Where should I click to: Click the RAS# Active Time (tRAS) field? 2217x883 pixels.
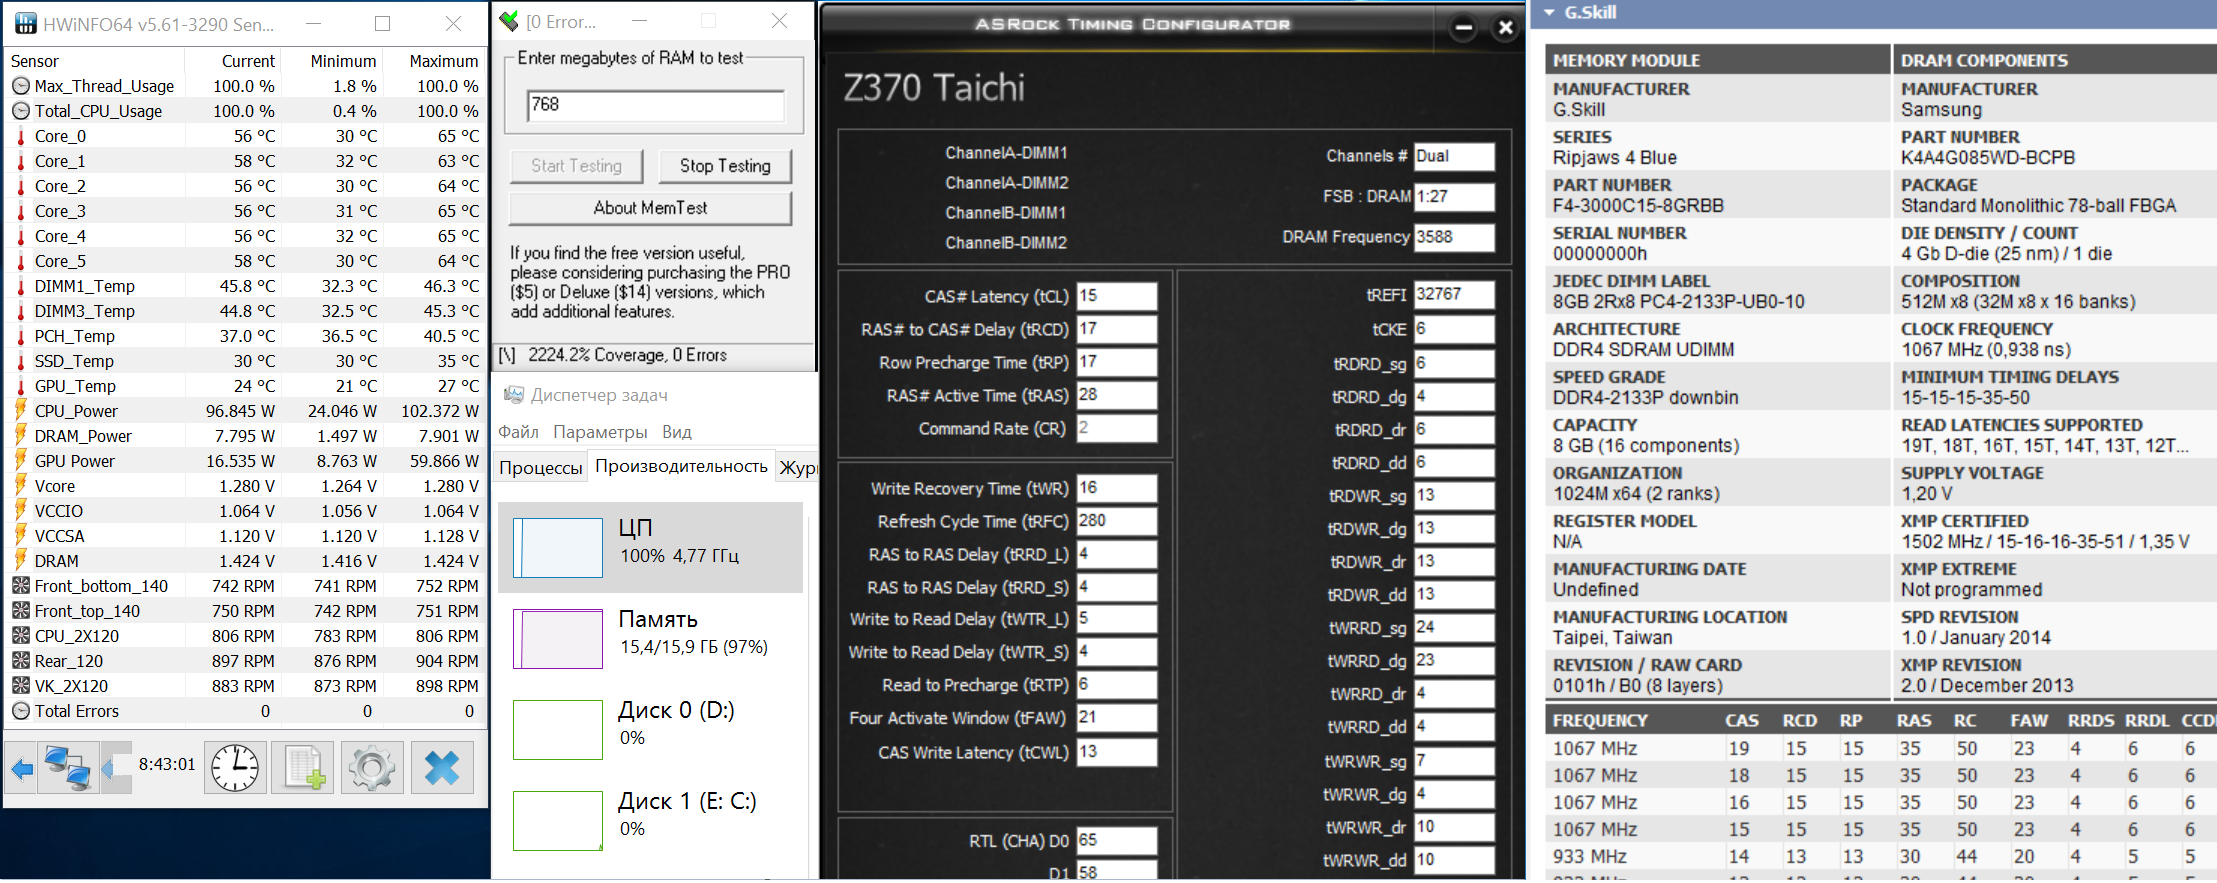(1117, 395)
